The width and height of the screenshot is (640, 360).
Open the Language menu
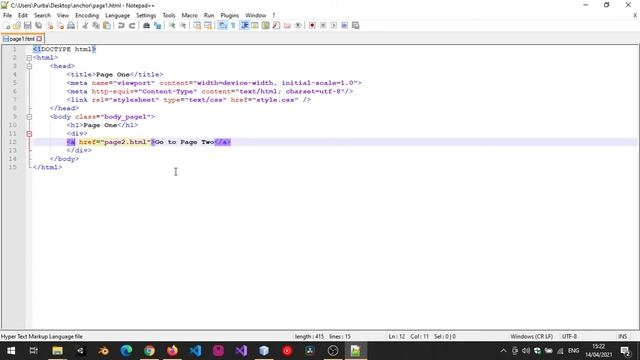118,16
